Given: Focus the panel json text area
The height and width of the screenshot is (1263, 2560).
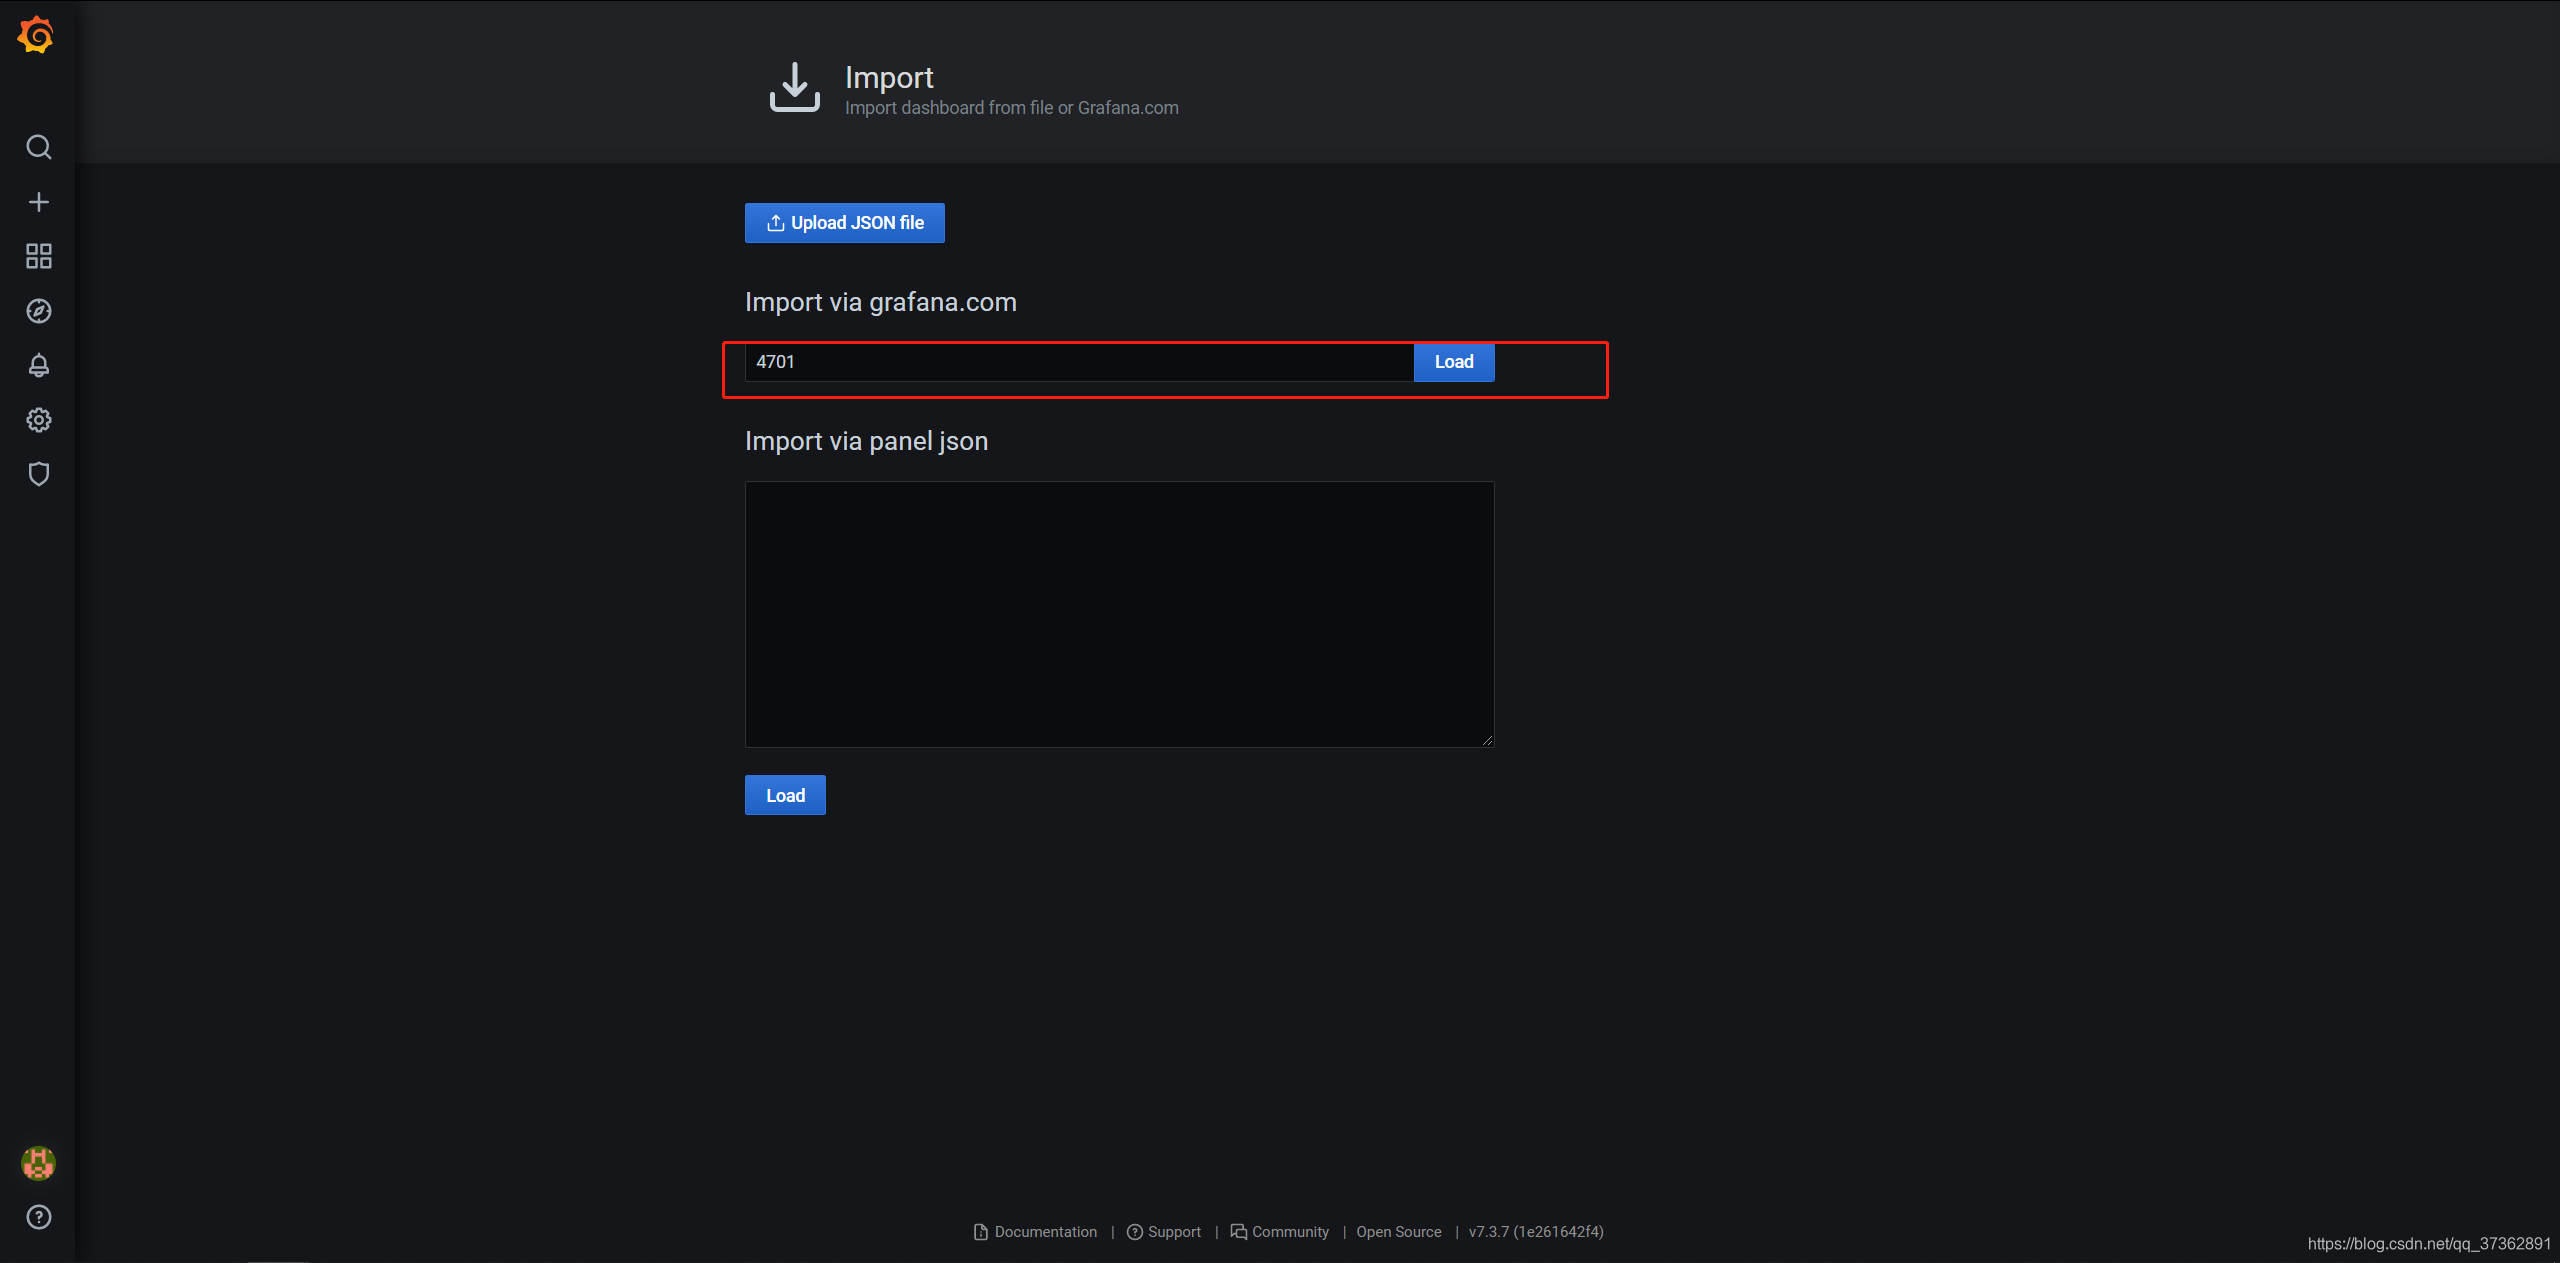Looking at the screenshot, I should pos(1119,614).
